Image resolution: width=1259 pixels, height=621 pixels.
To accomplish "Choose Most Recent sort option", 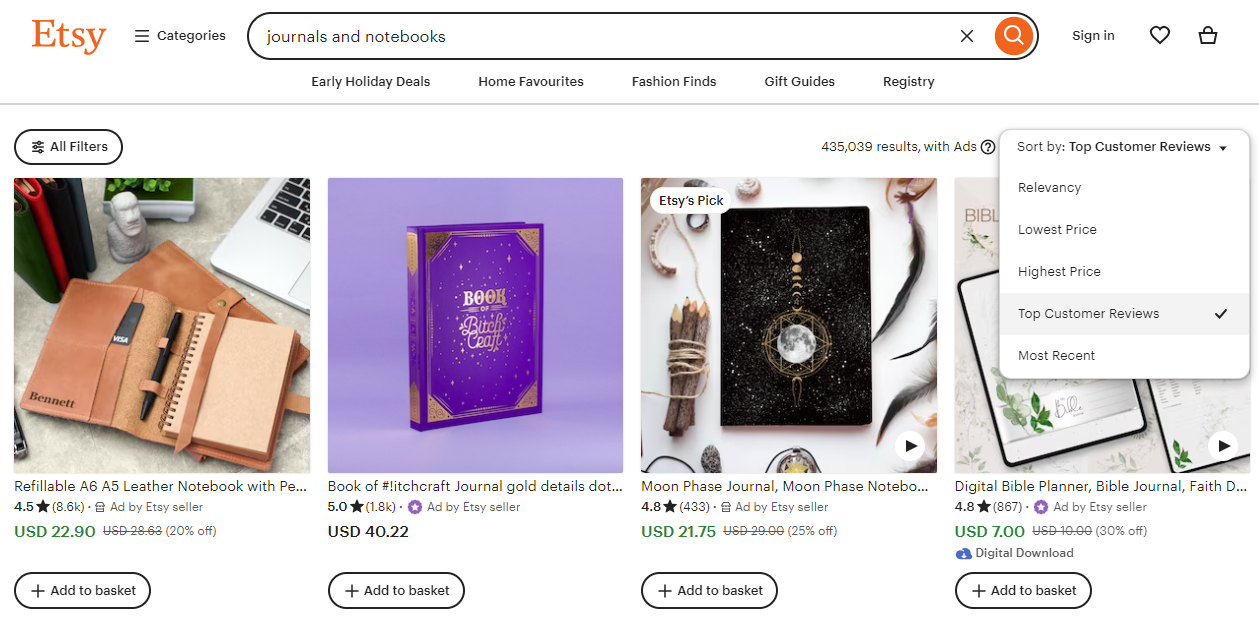I will coord(1056,356).
